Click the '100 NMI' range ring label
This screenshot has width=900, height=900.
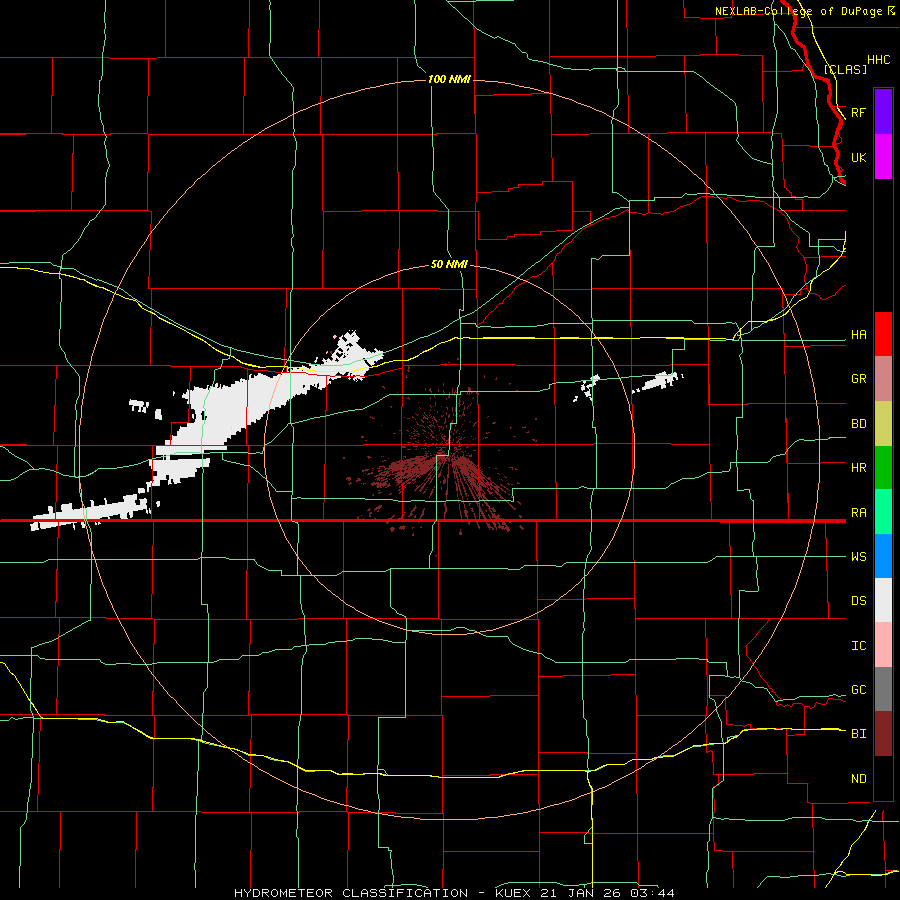449,79
